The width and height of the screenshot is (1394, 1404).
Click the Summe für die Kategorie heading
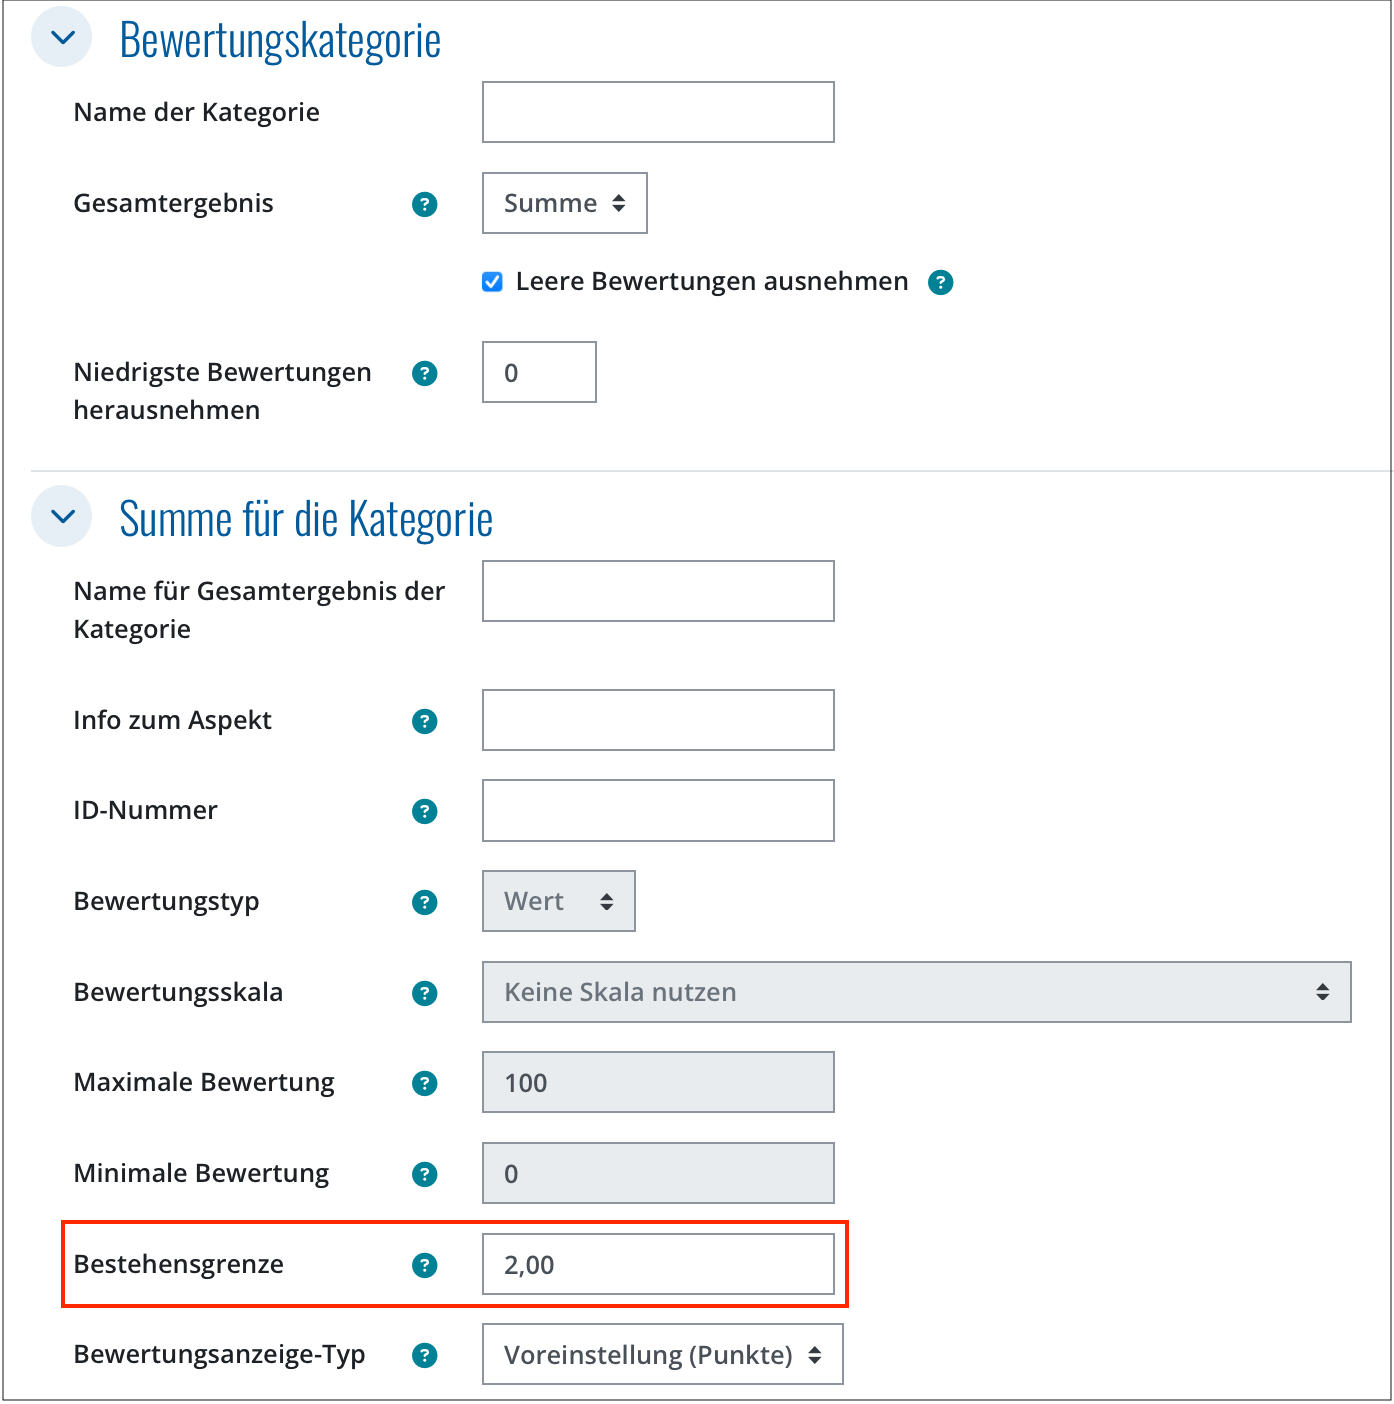[x=306, y=519]
